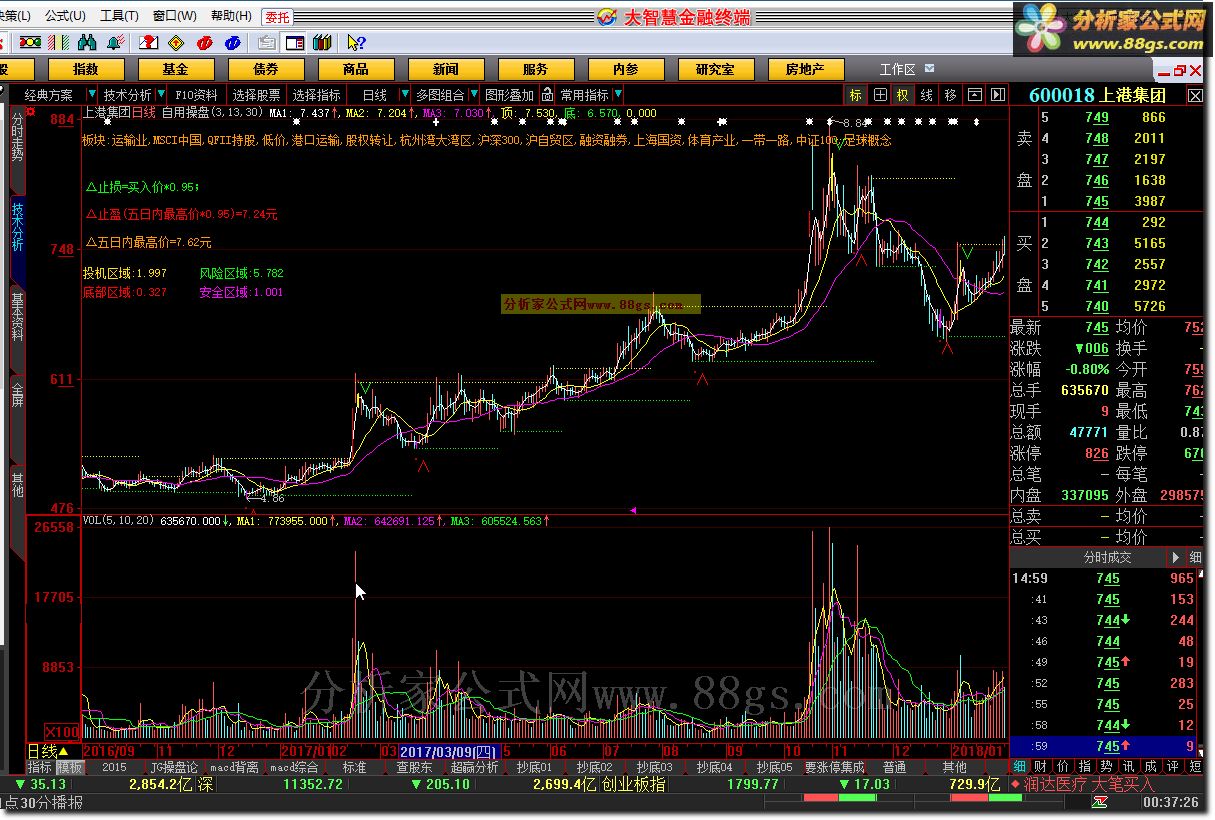Click the 委托 button

point(277,17)
